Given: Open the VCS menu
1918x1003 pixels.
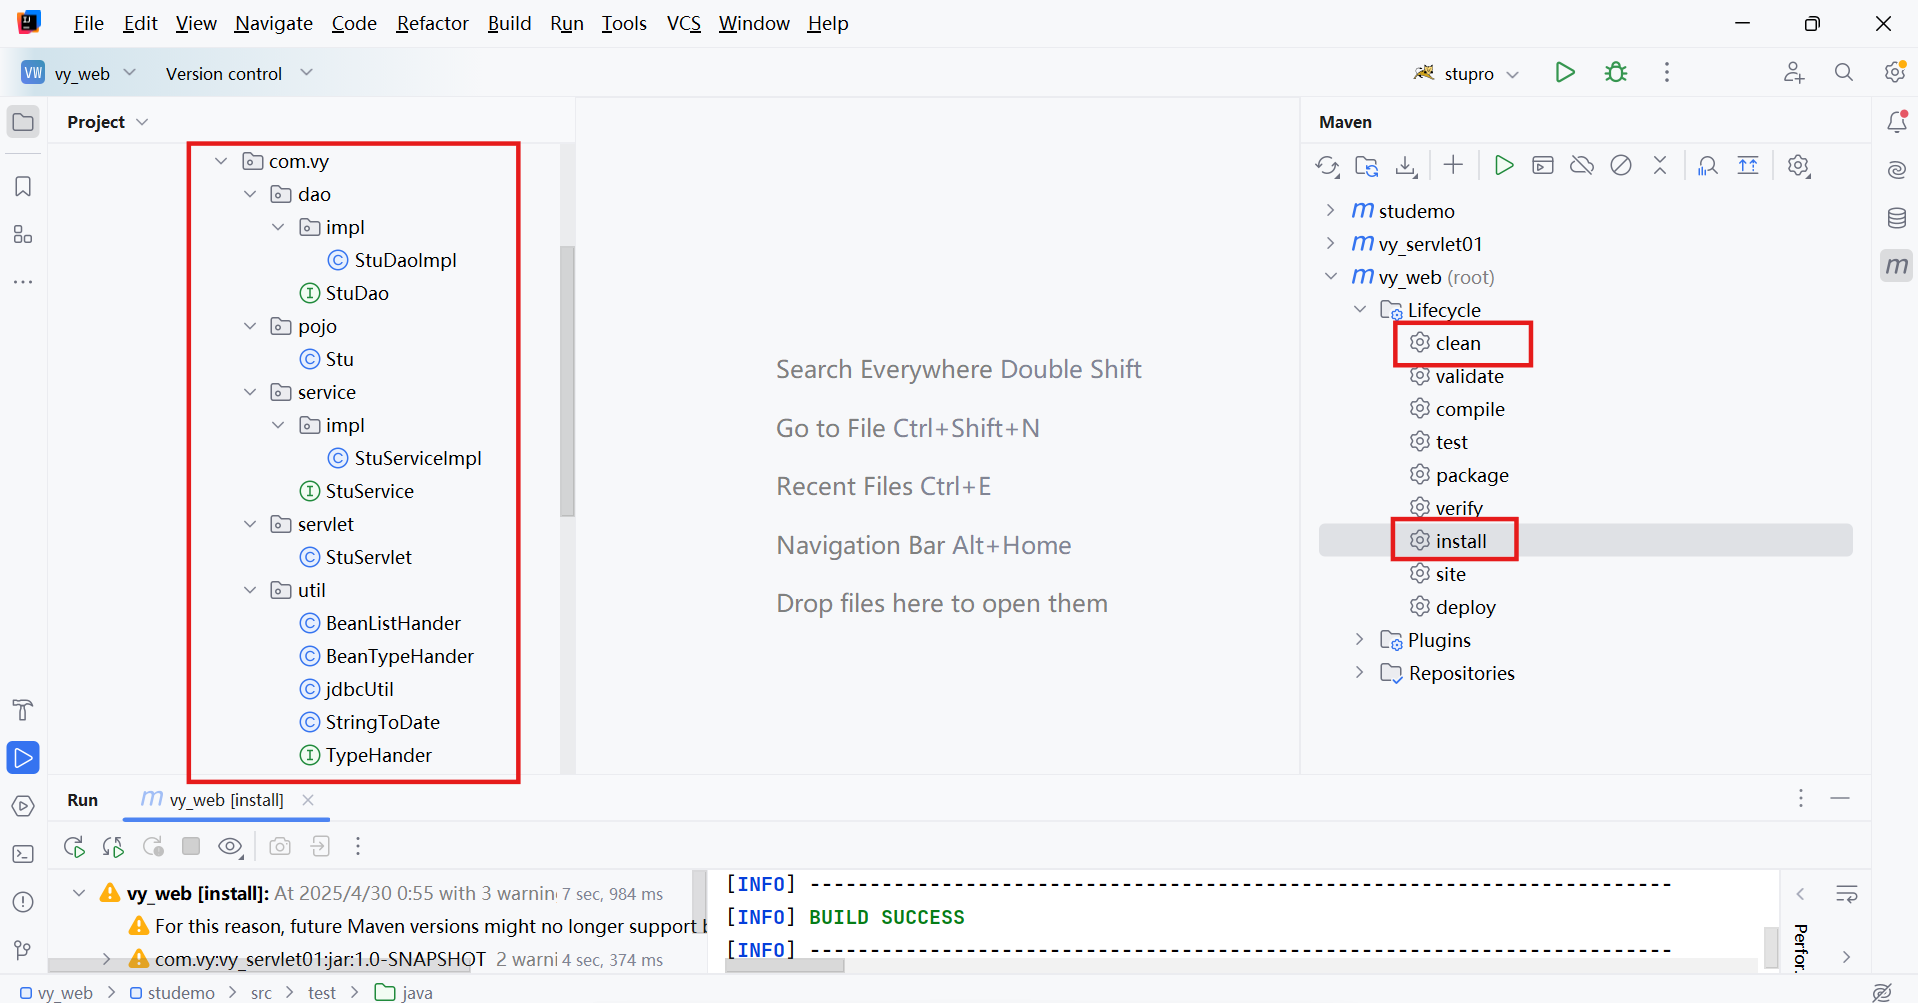Looking at the screenshot, I should click(684, 23).
